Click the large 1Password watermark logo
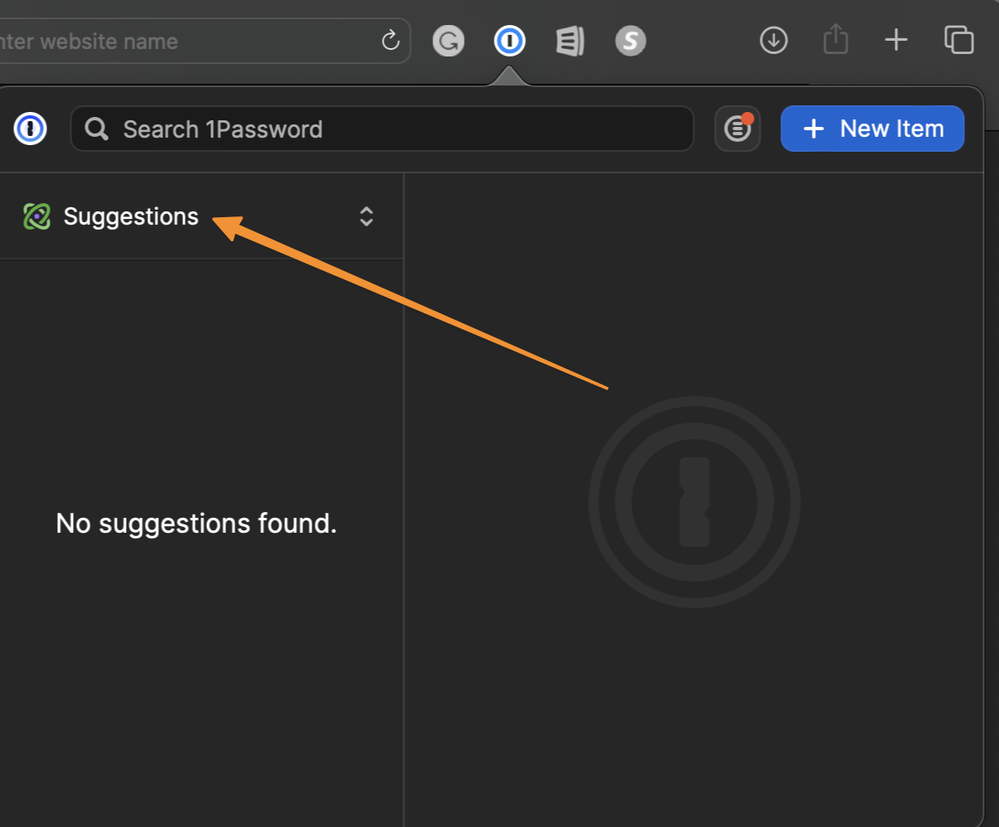This screenshot has width=999, height=827. [x=694, y=502]
